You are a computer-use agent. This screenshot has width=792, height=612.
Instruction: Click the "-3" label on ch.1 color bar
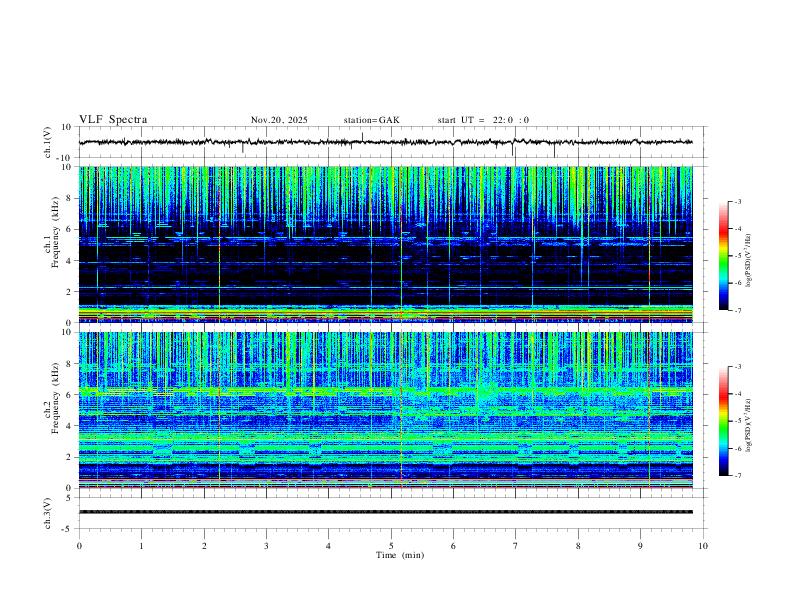738,201
